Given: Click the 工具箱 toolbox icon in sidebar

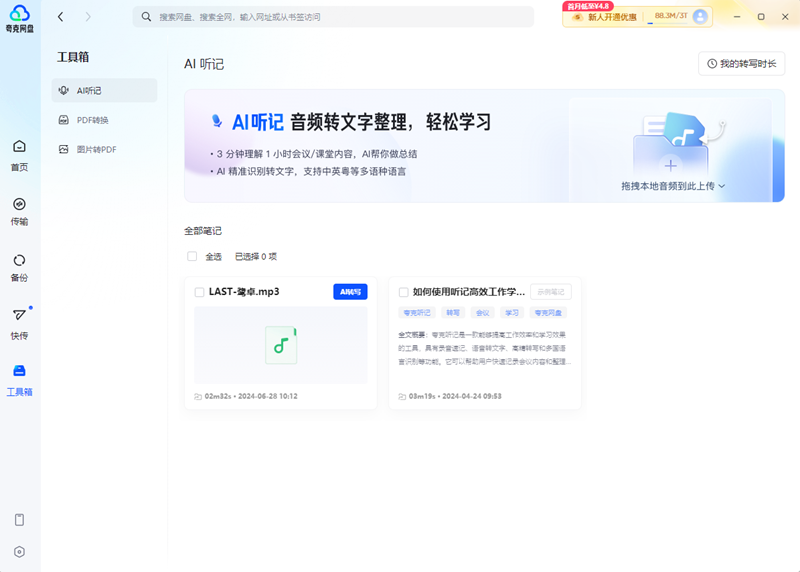Looking at the screenshot, I should pyautogui.click(x=19, y=372).
